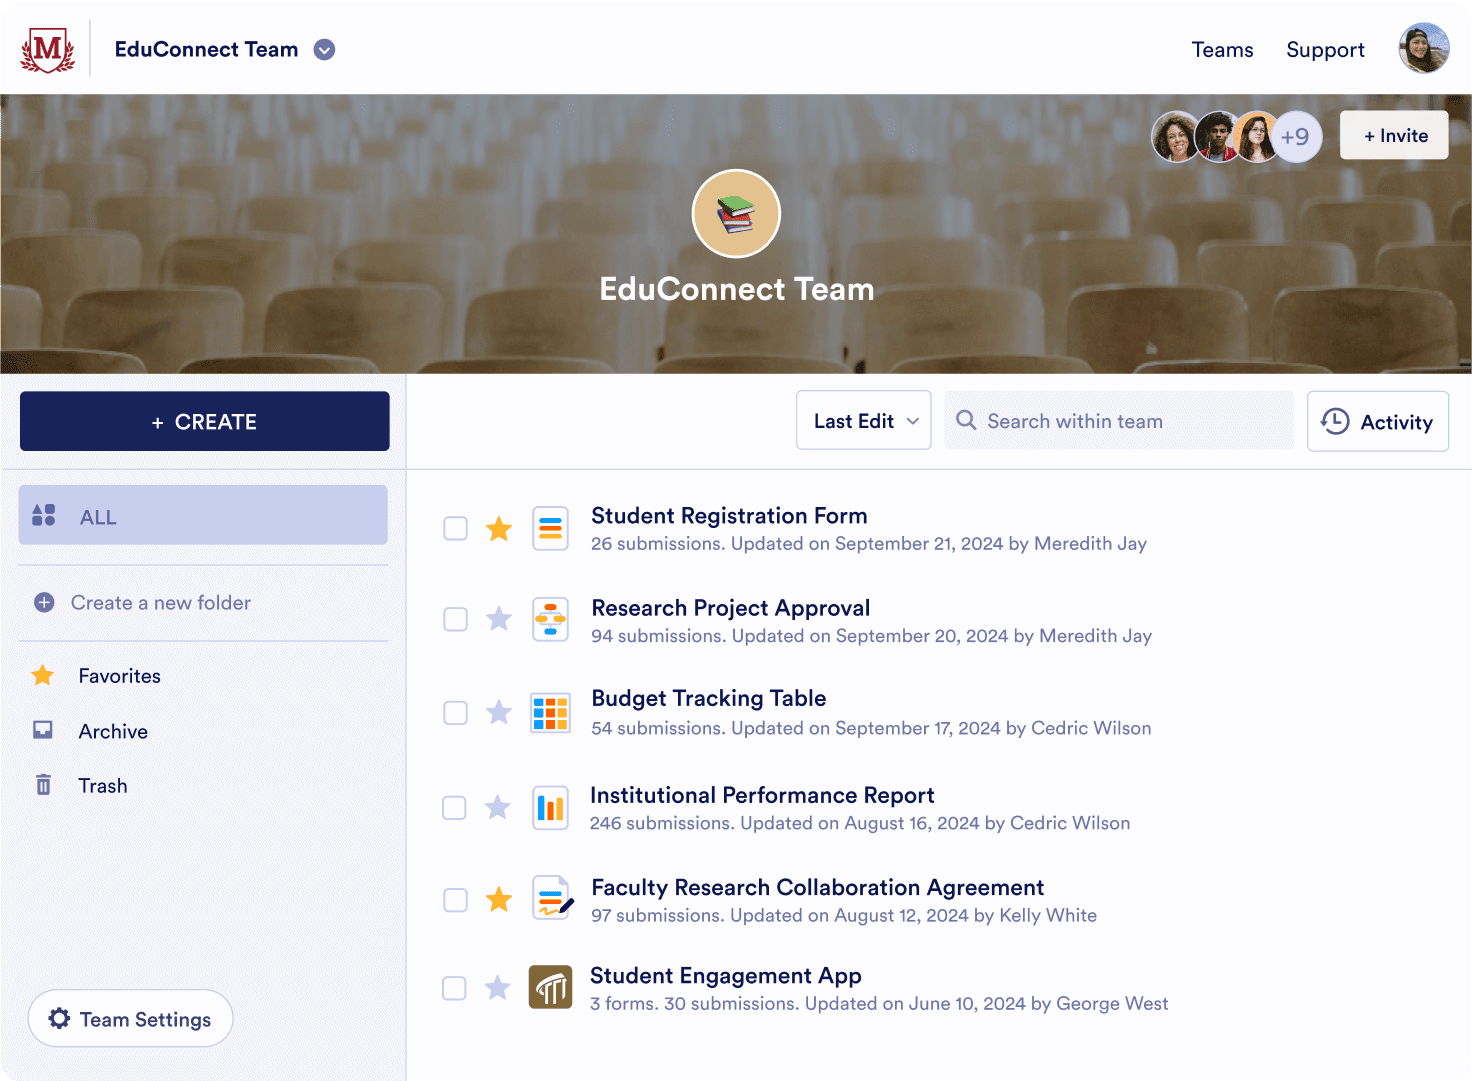Screen dimensions: 1472x1081
Task: Open the EduConnect Team switcher chevron
Action: point(323,49)
